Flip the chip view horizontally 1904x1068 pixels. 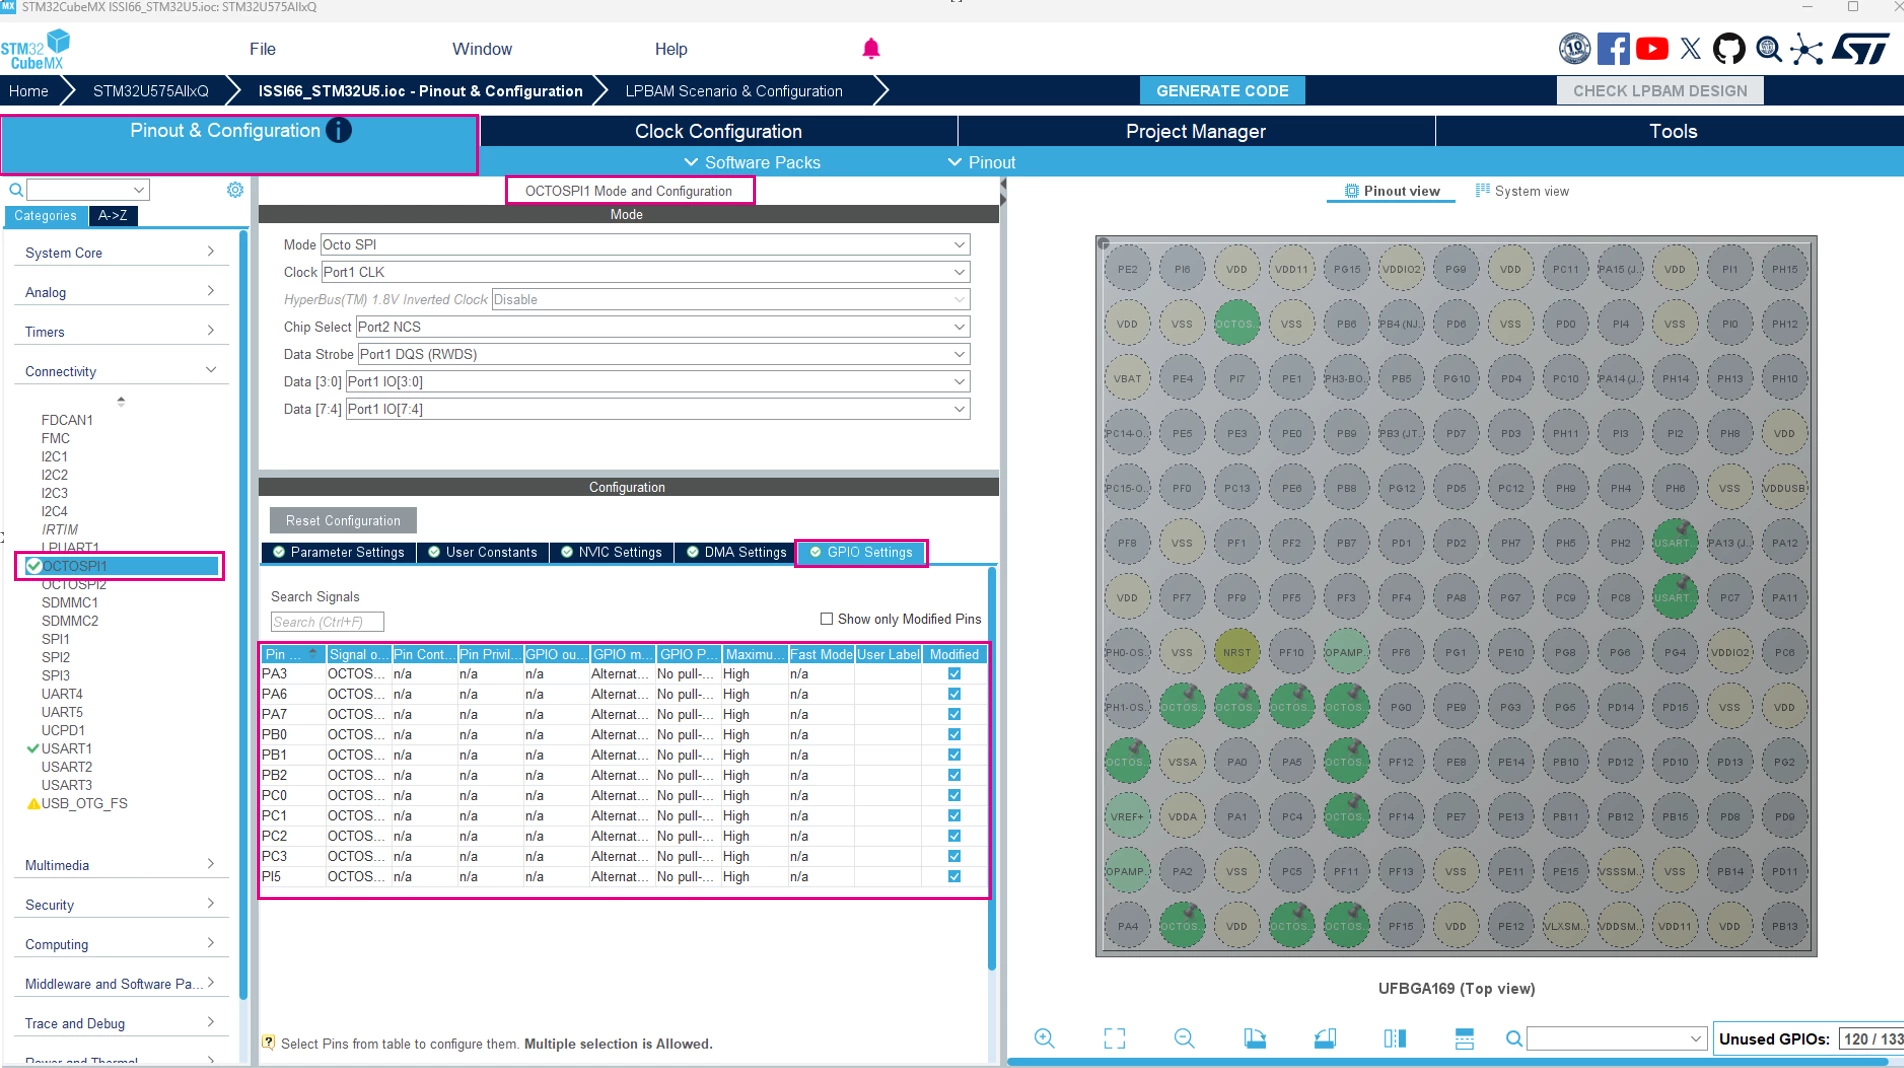(1395, 1038)
